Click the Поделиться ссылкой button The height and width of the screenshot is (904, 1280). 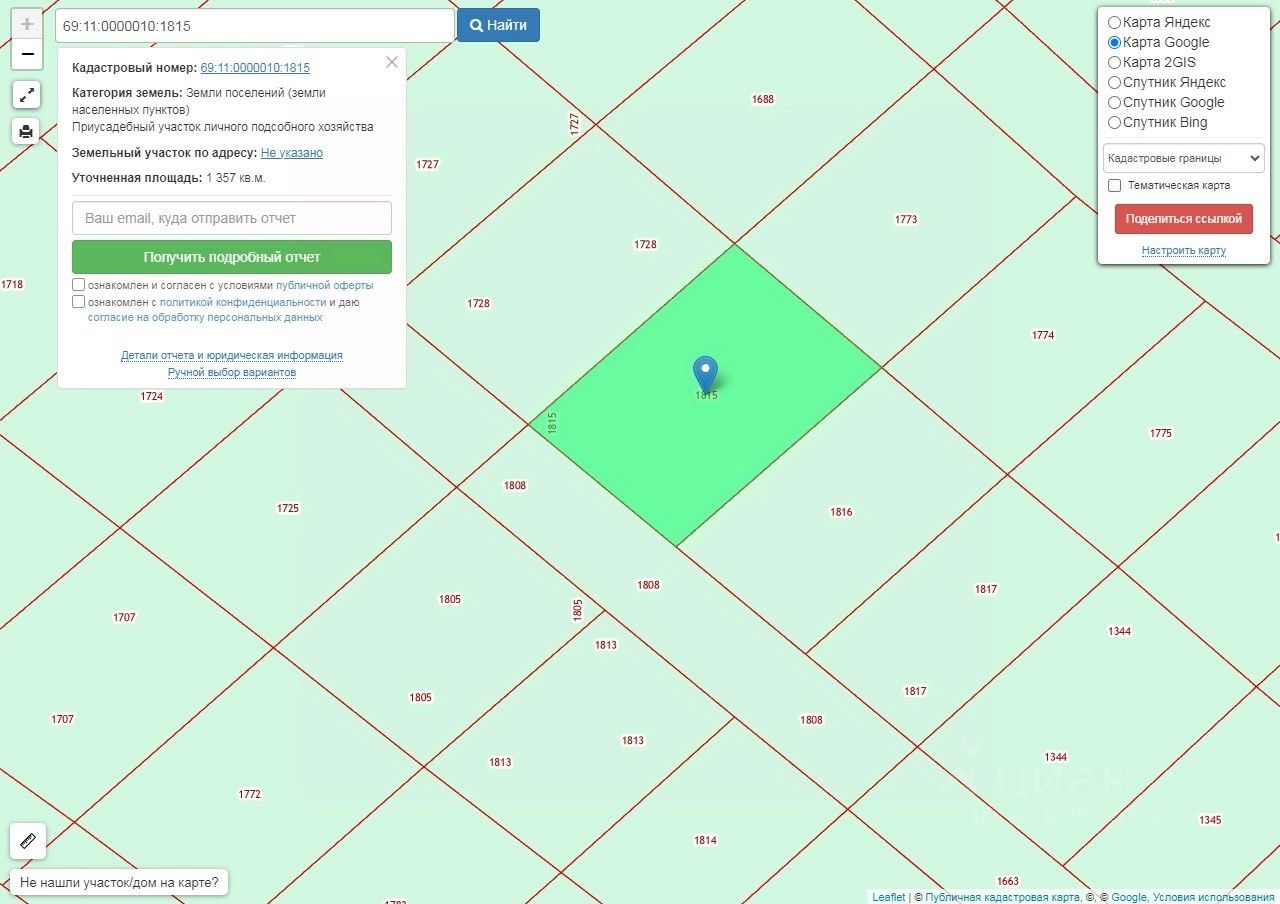click(x=1184, y=219)
